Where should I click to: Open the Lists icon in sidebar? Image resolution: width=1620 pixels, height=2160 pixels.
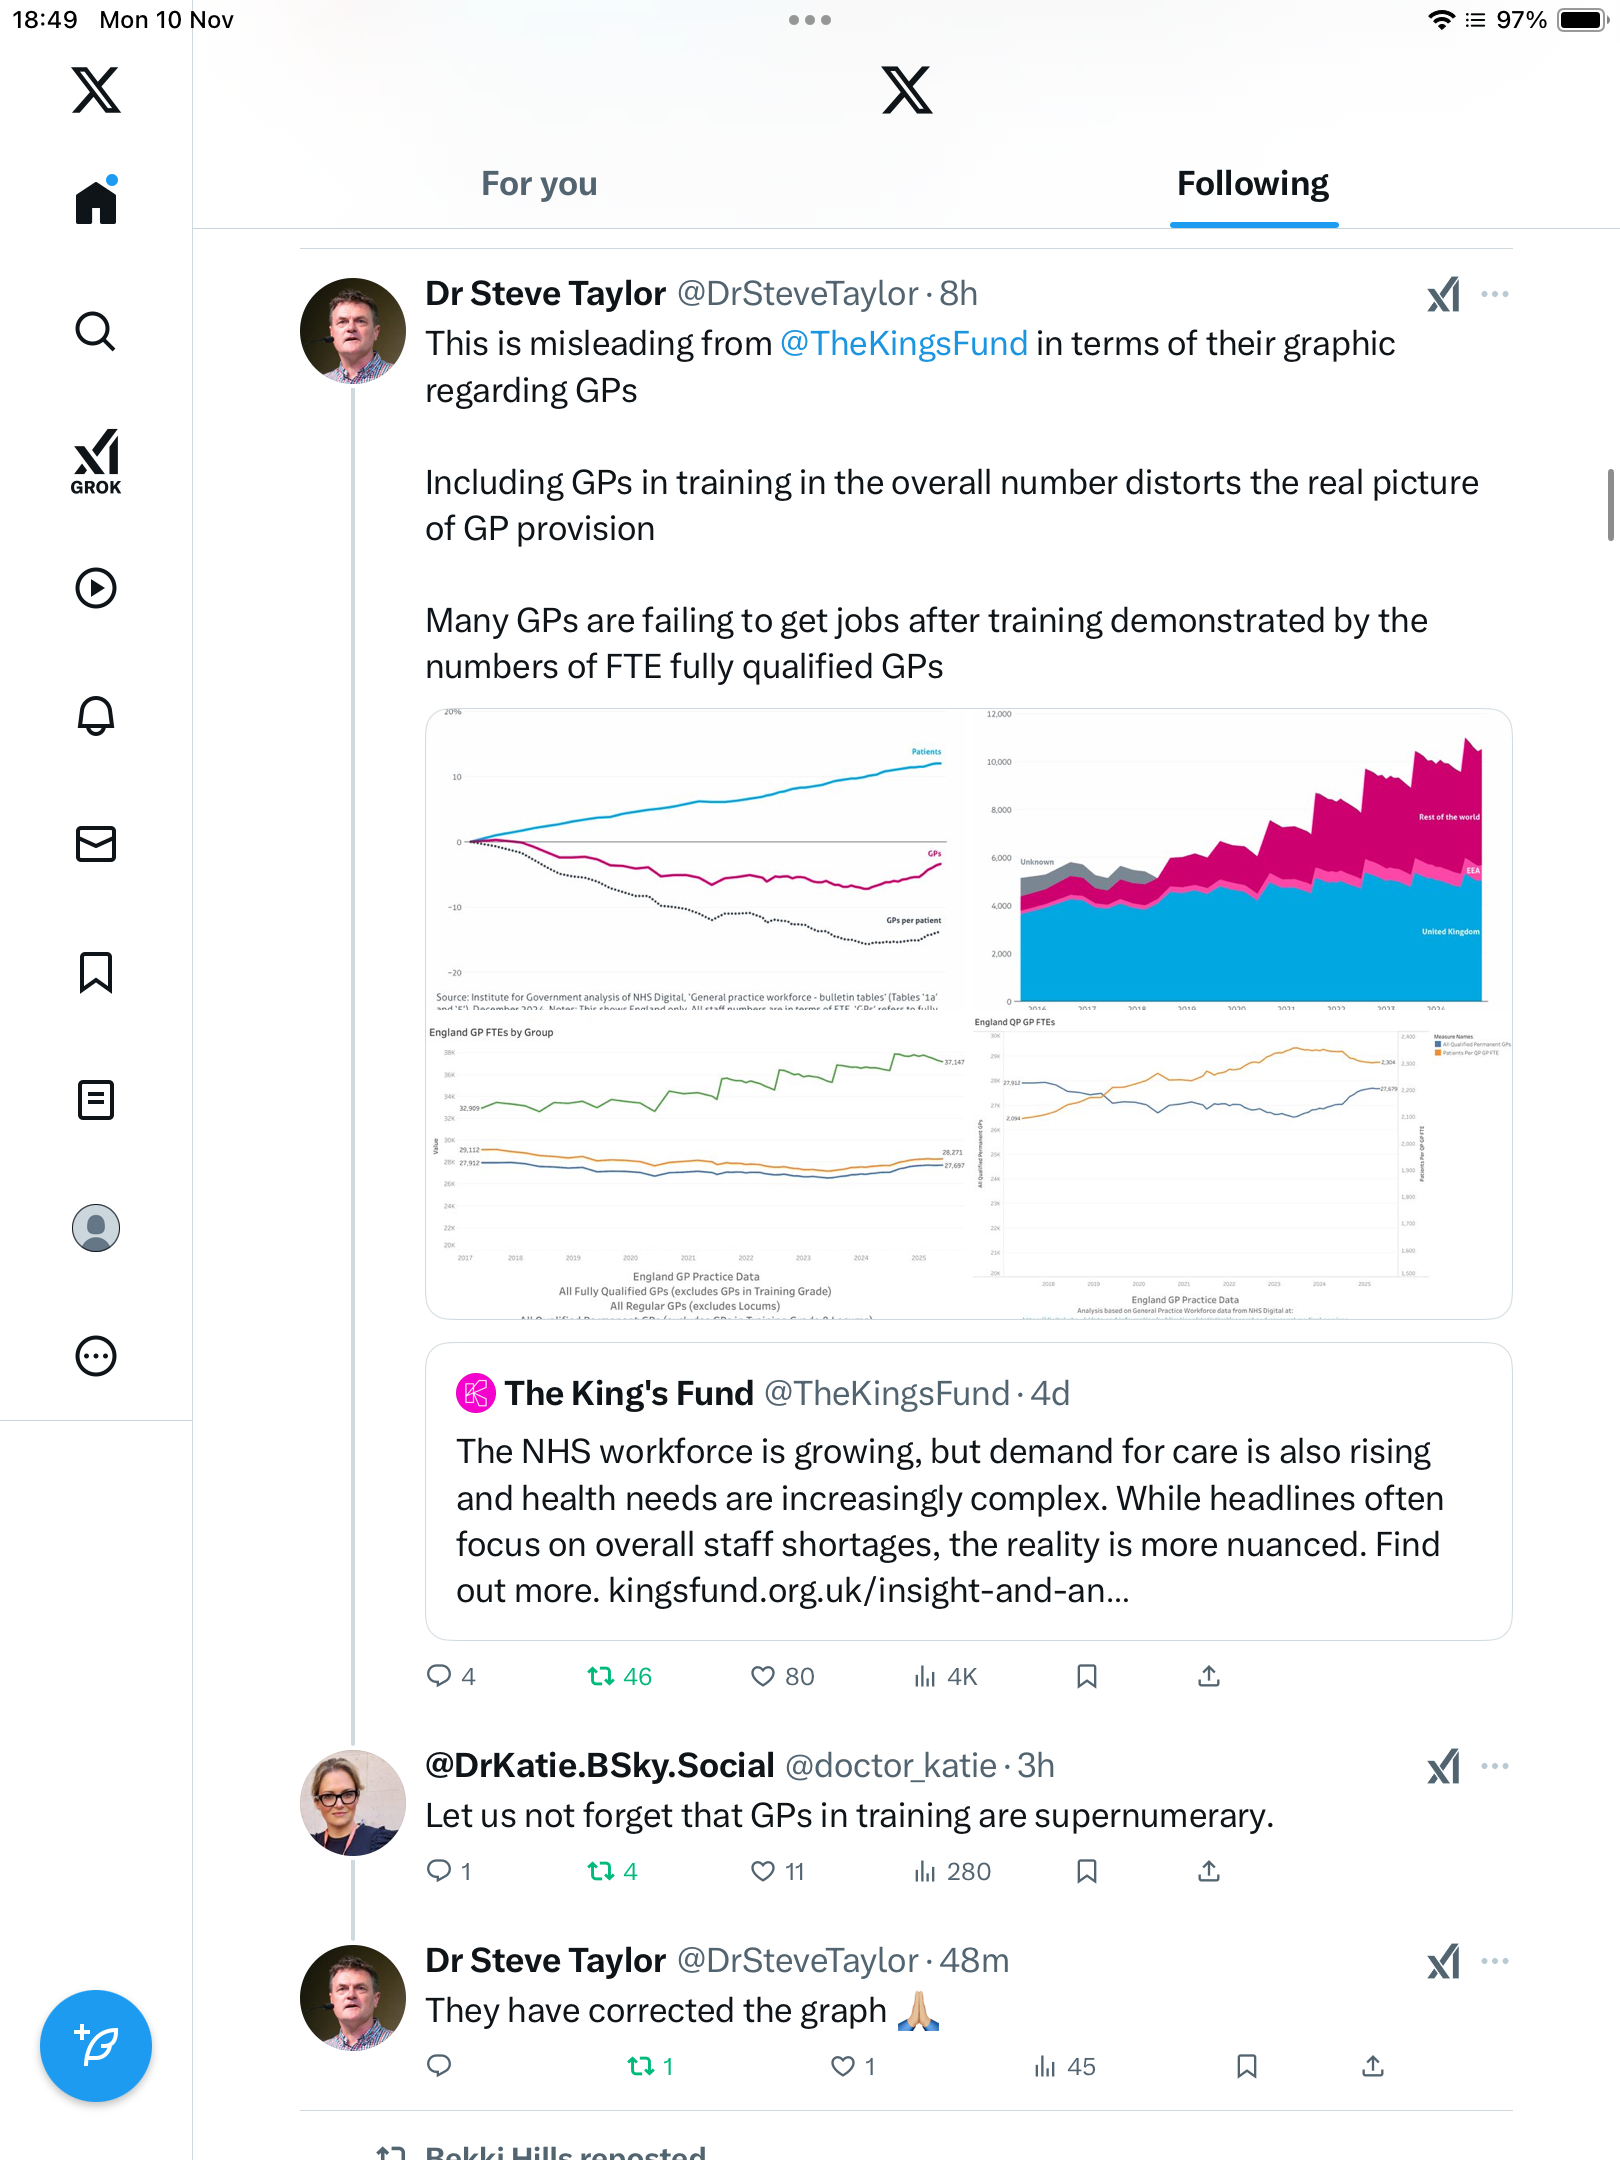(x=96, y=1100)
